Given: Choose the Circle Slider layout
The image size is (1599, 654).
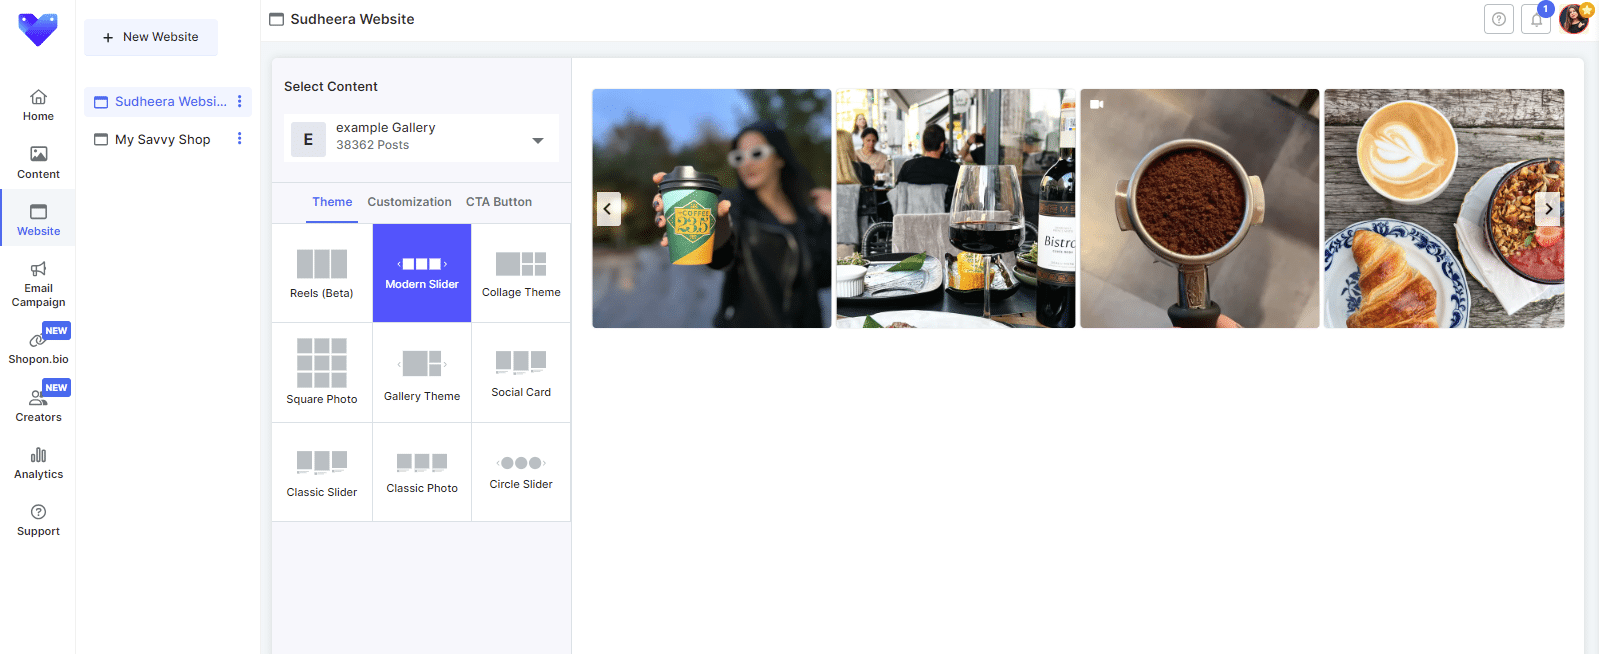Looking at the screenshot, I should [x=521, y=471].
